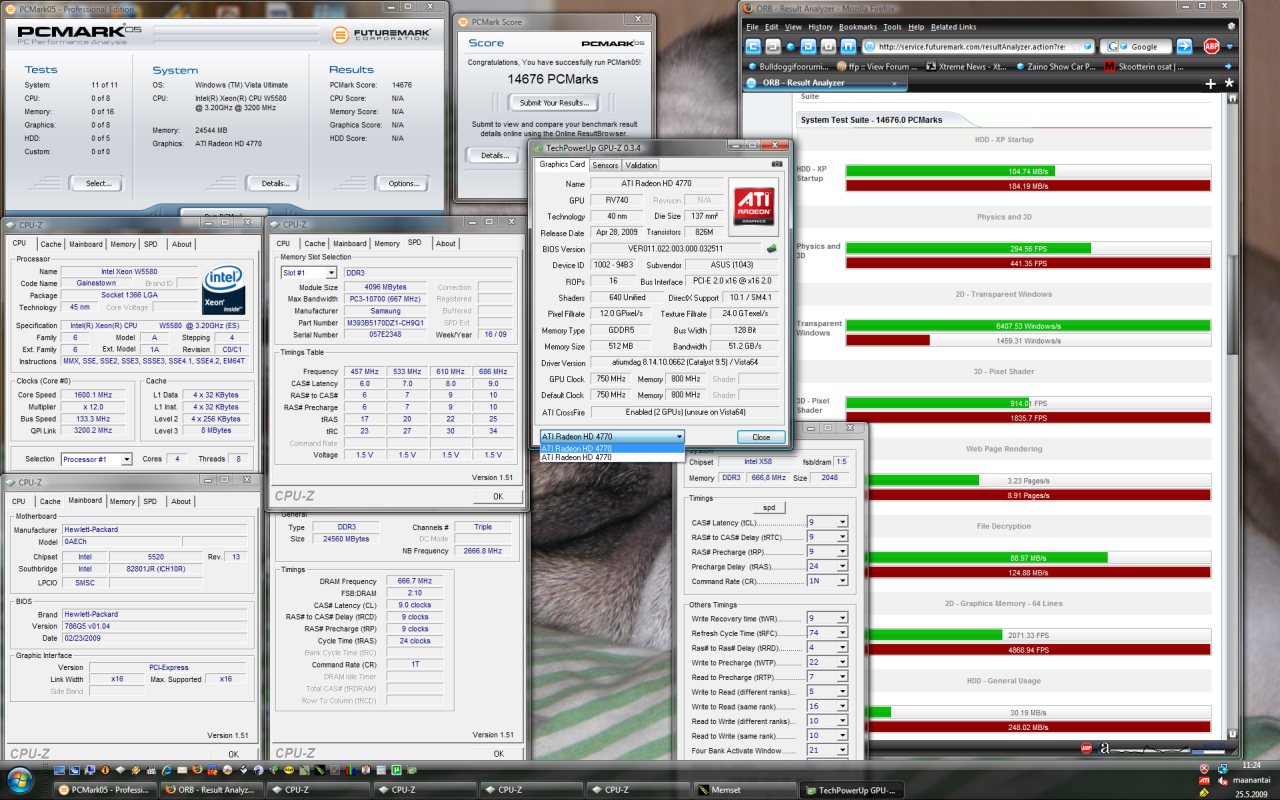This screenshot has height=800, width=1280.
Task: Open Memory tab in CPU-Z SPD window
Action: 387,243
